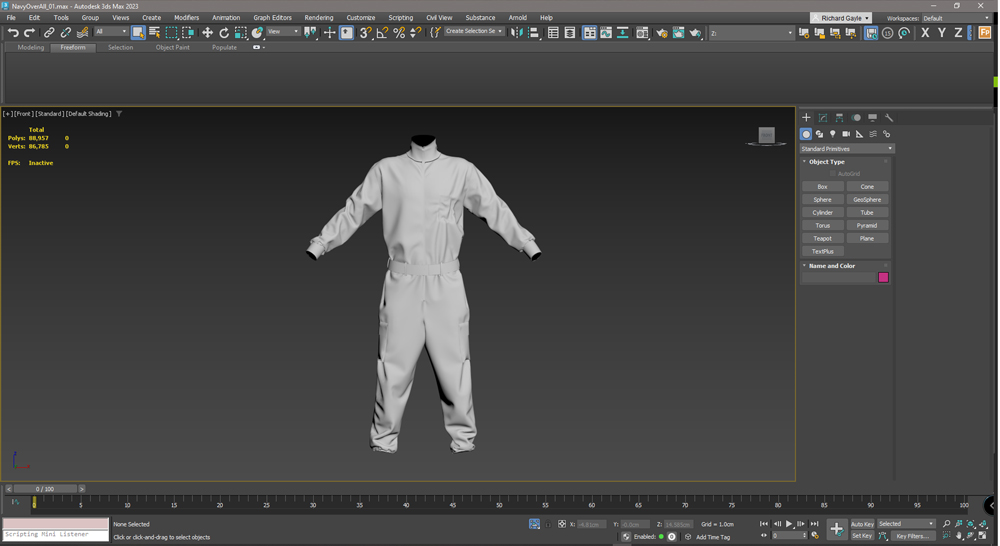Switch to the Object Paint ribbon tab
Image resolution: width=1000 pixels, height=546 pixels.
(172, 47)
